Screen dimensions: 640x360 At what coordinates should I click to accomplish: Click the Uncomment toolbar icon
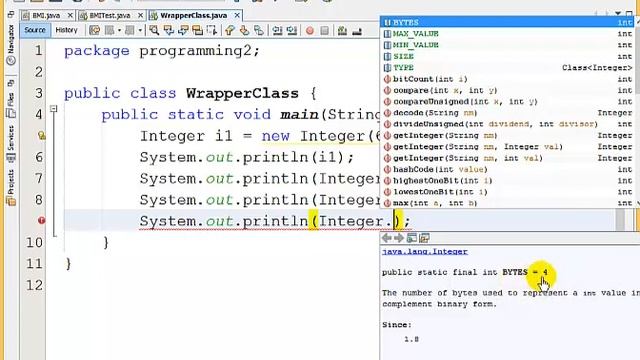pyautogui.click(x=357, y=30)
